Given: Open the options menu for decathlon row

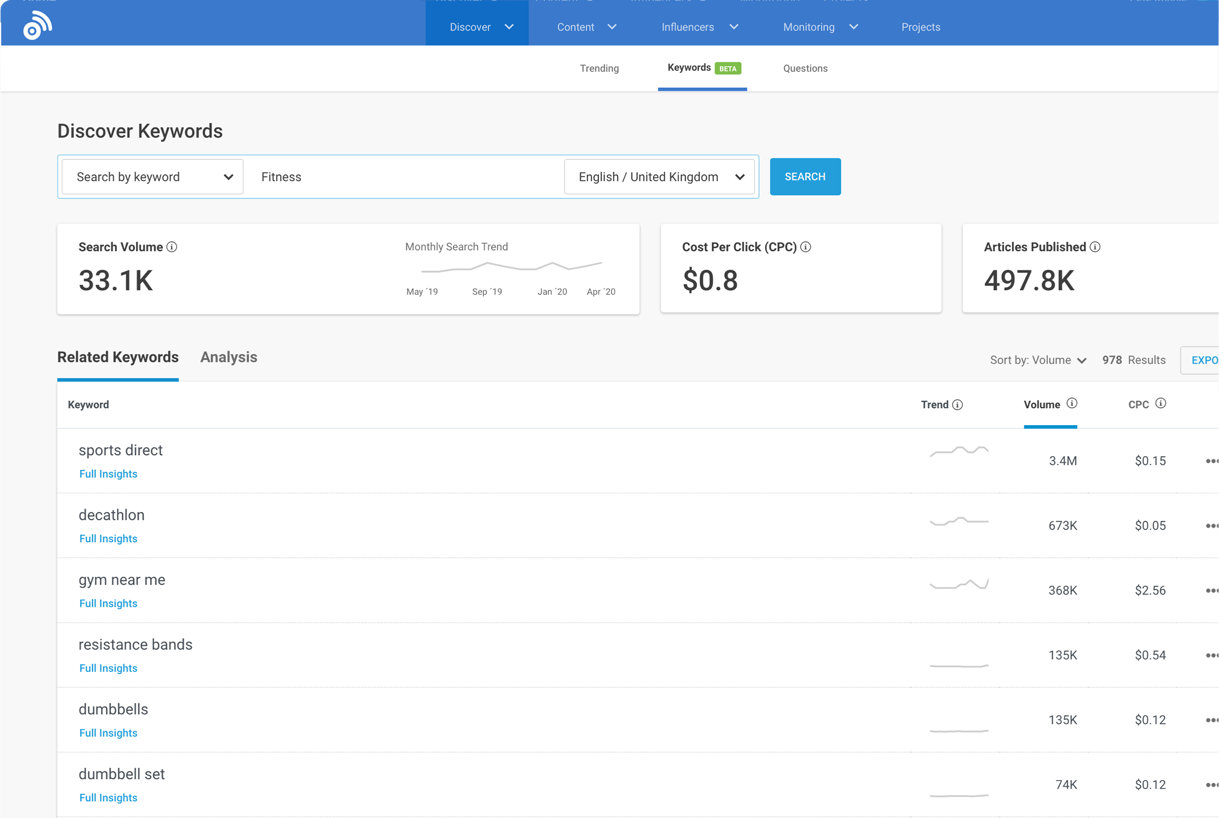Looking at the screenshot, I should pyautogui.click(x=1211, y=525).
